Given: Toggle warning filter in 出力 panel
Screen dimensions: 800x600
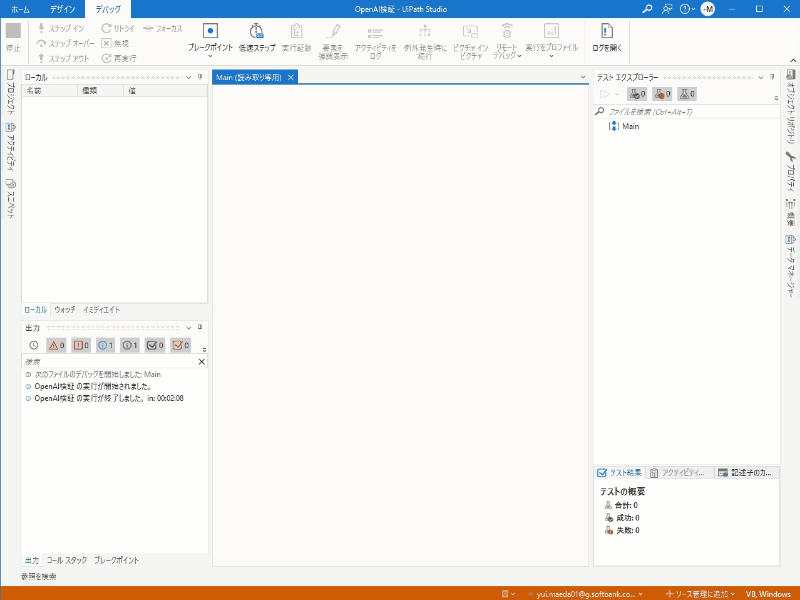Looking at the screenshot, I should pyautogui.click(x=56, y=345).
